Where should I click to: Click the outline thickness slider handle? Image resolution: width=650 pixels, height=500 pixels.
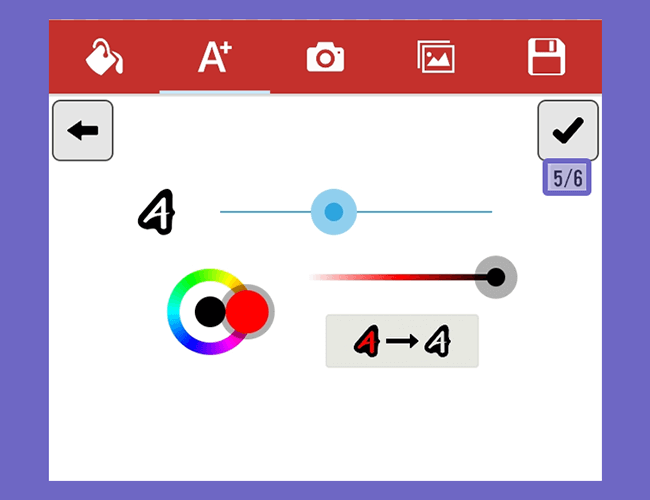pos(334,212)
